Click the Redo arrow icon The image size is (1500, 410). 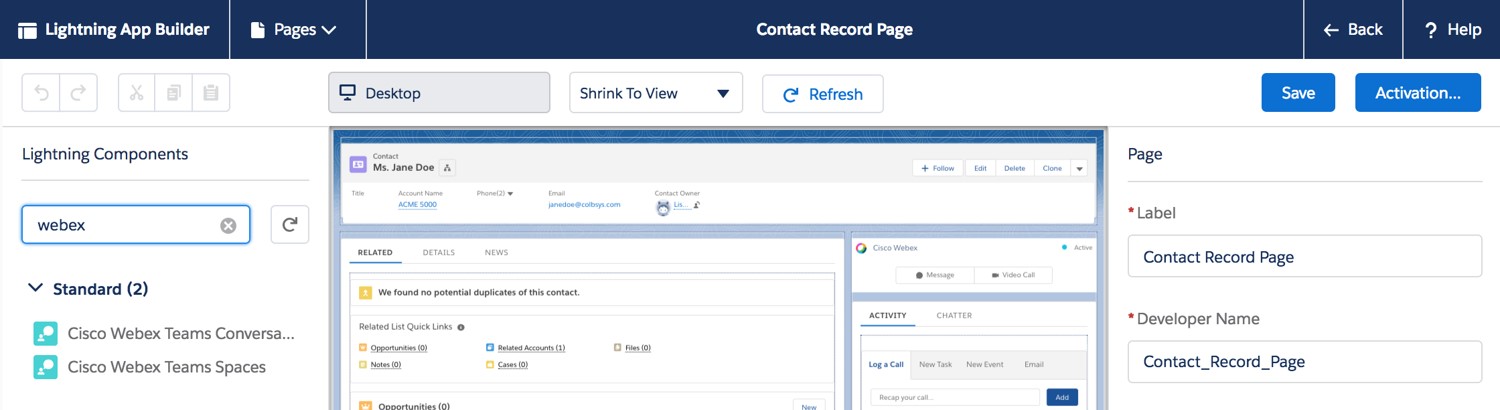pos(79,93)
